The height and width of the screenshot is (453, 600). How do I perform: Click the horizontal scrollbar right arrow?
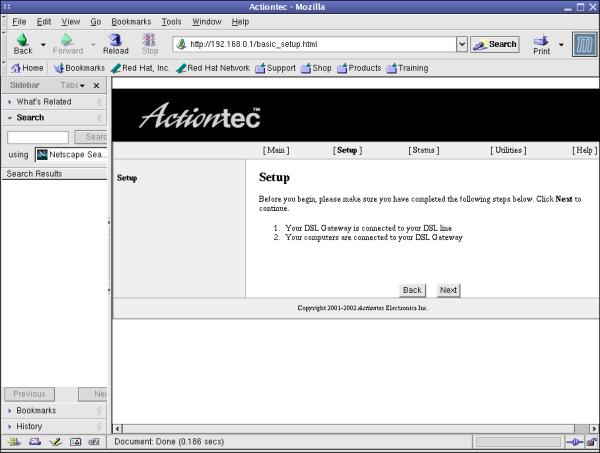coord(594,429)
